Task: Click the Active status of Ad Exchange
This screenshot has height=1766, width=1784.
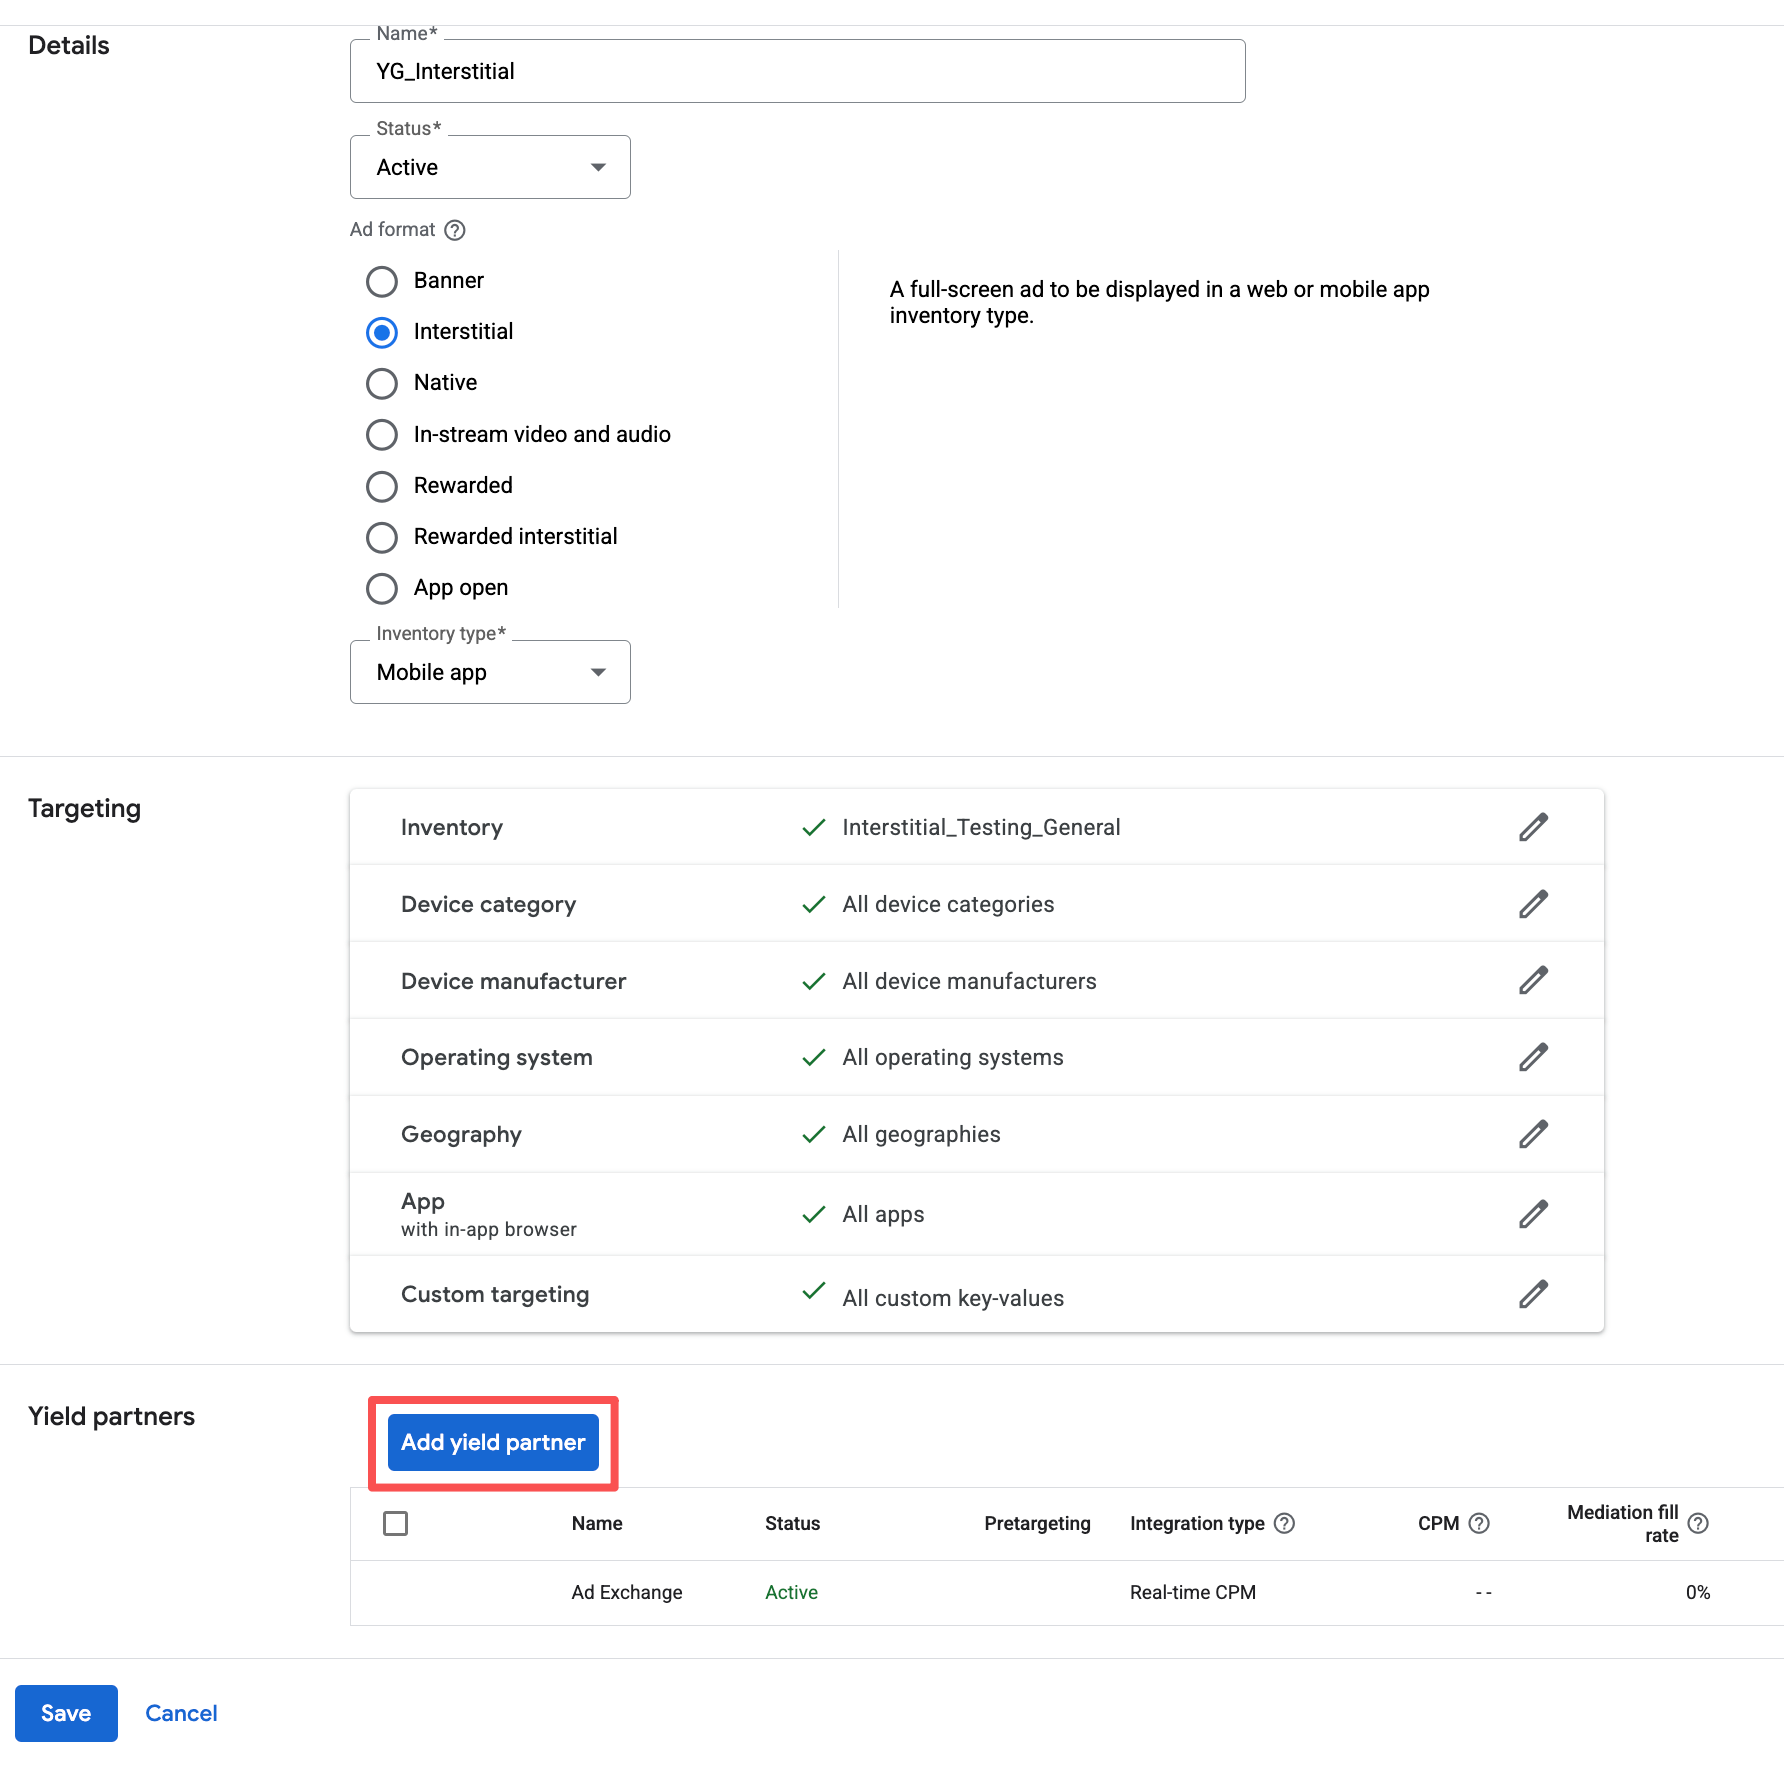Action: pos(791,1592)
